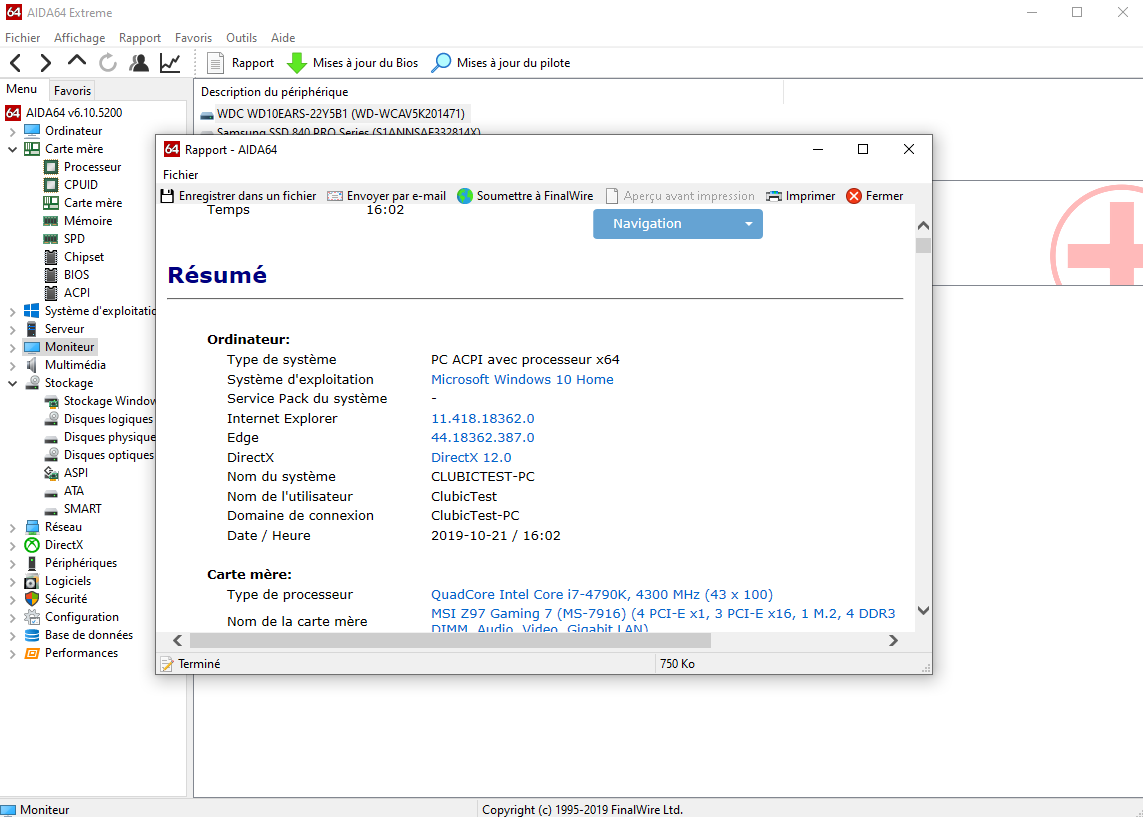
Task: Click Envoyer par e-mail
Action: pos(386,196)
